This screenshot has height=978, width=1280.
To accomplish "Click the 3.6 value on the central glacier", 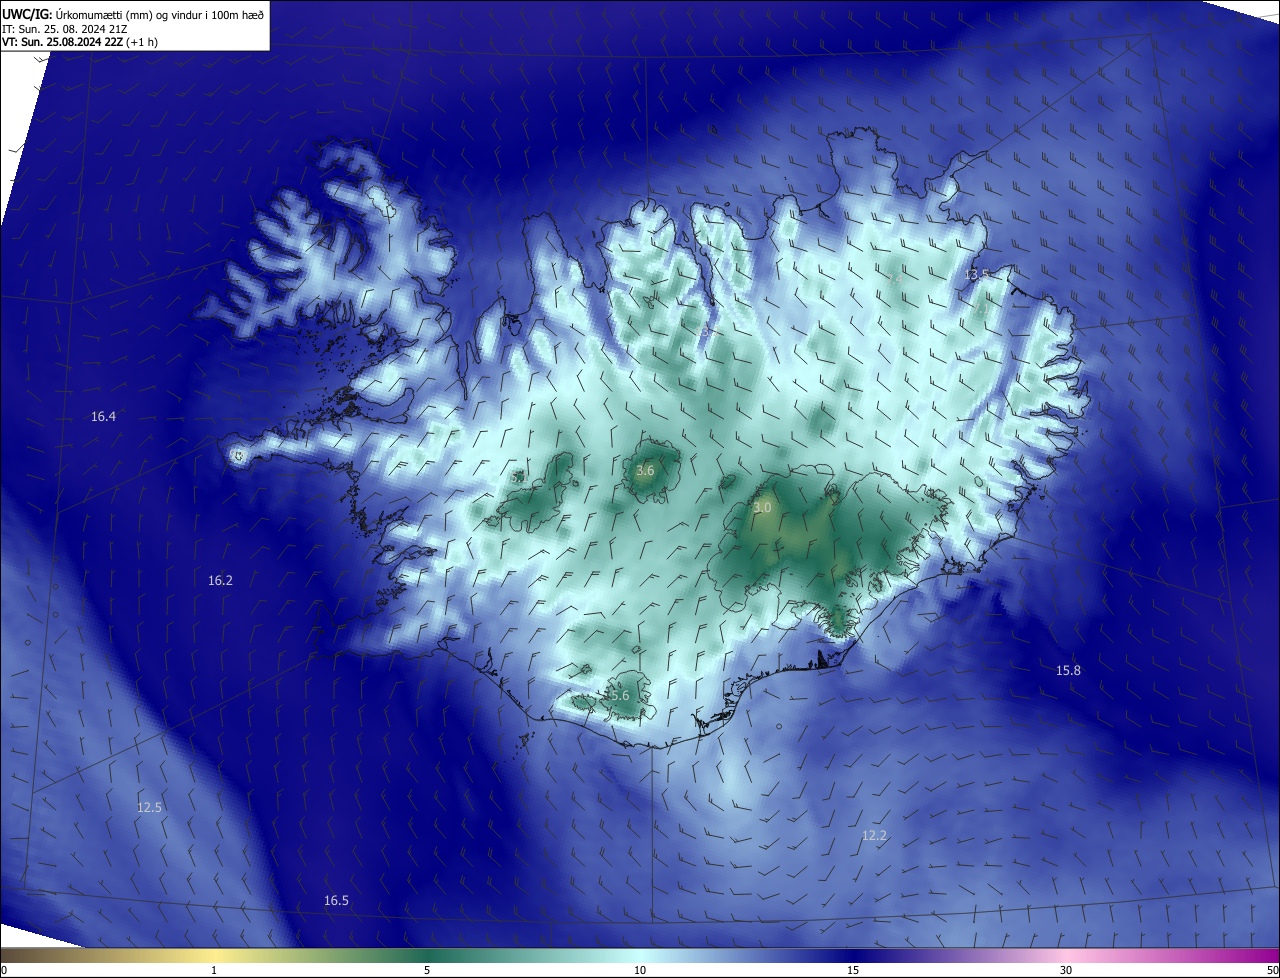I will (x=645, y=470).
